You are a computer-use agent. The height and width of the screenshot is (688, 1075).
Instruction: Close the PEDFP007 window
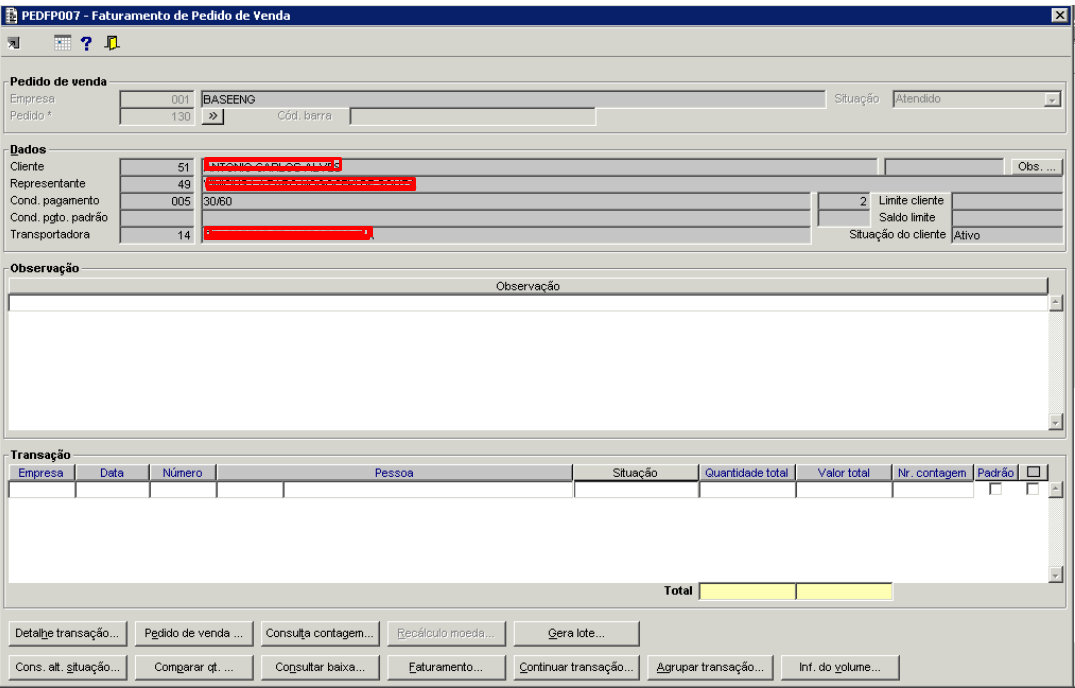[x=1060, y=15]
